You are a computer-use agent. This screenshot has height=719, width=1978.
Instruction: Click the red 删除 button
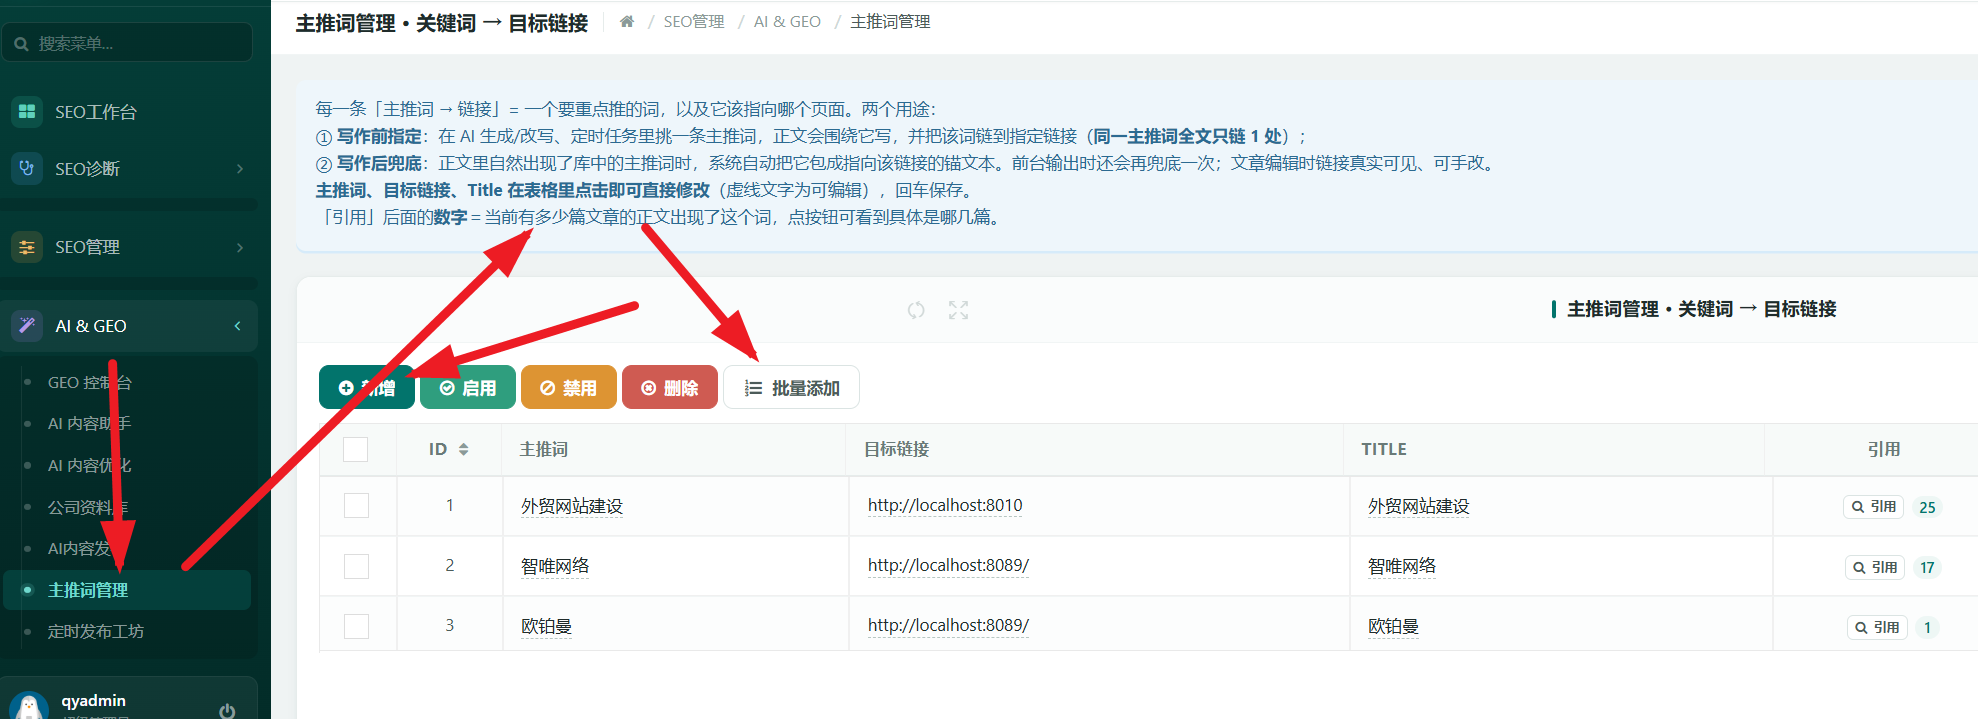[670, 387]
